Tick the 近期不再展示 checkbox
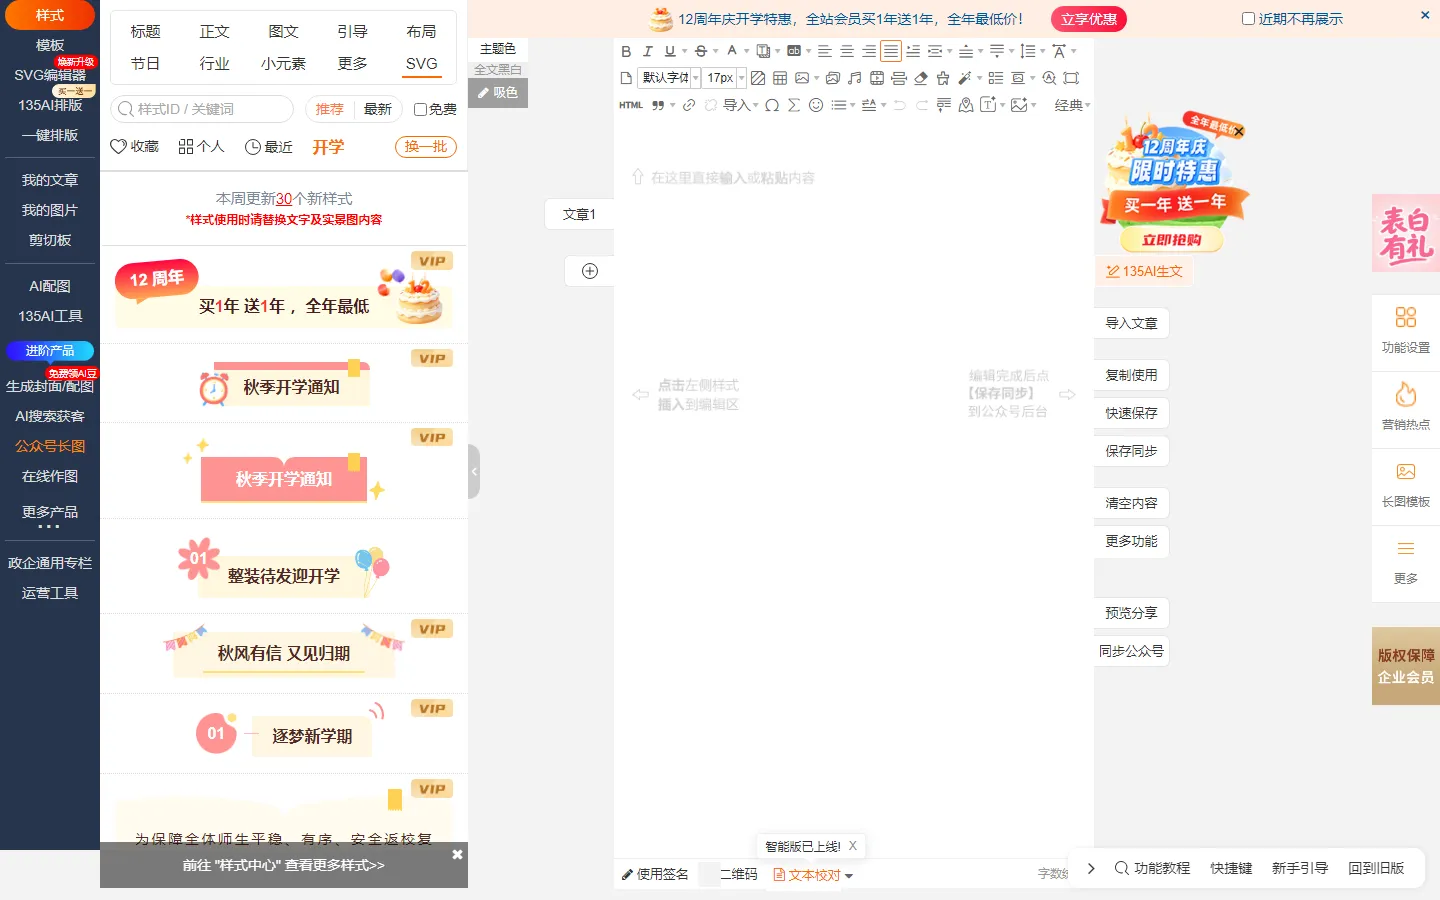Viewport: 1440px width, 900px height. 1248,19
